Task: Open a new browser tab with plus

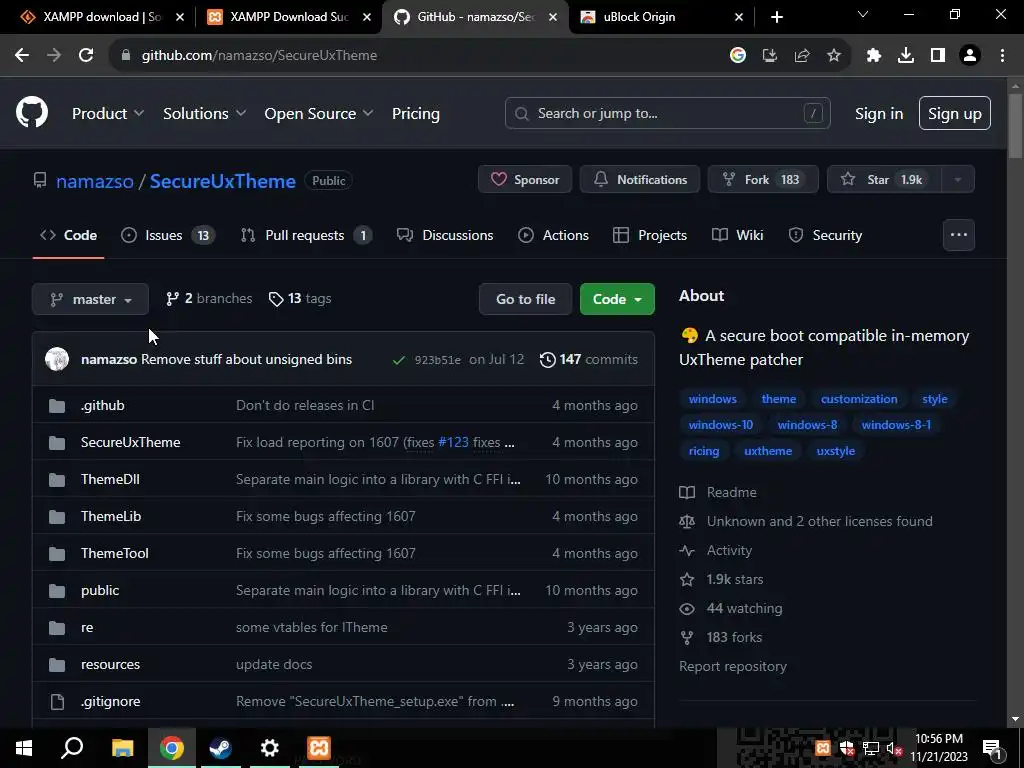Action: (776, 17)
